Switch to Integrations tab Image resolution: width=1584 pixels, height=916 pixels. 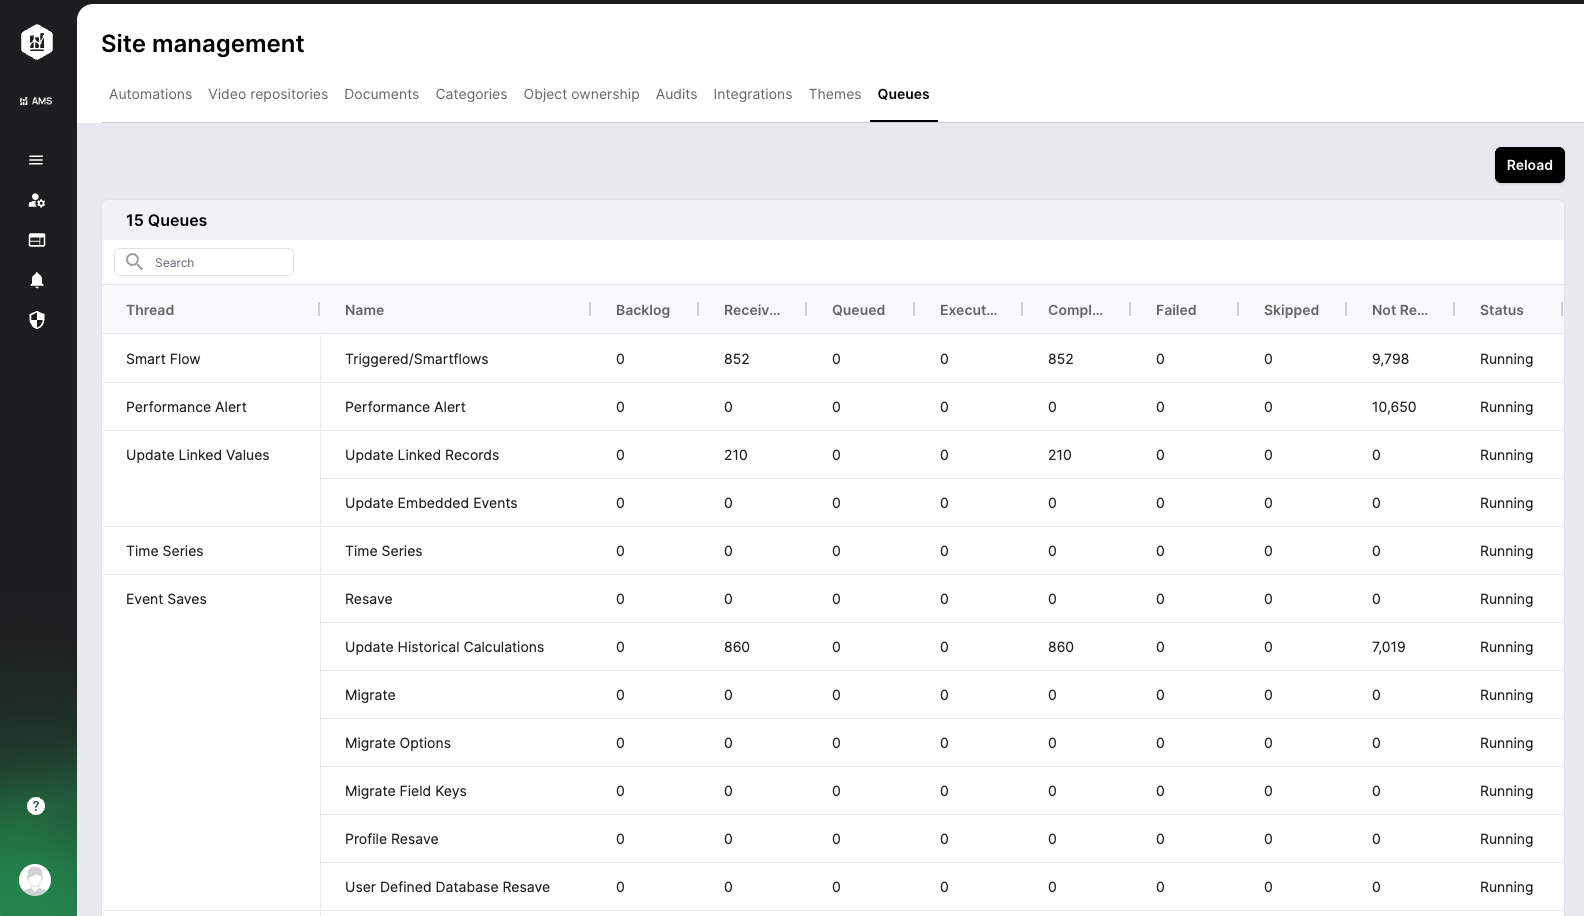click(x=752, y=94)
